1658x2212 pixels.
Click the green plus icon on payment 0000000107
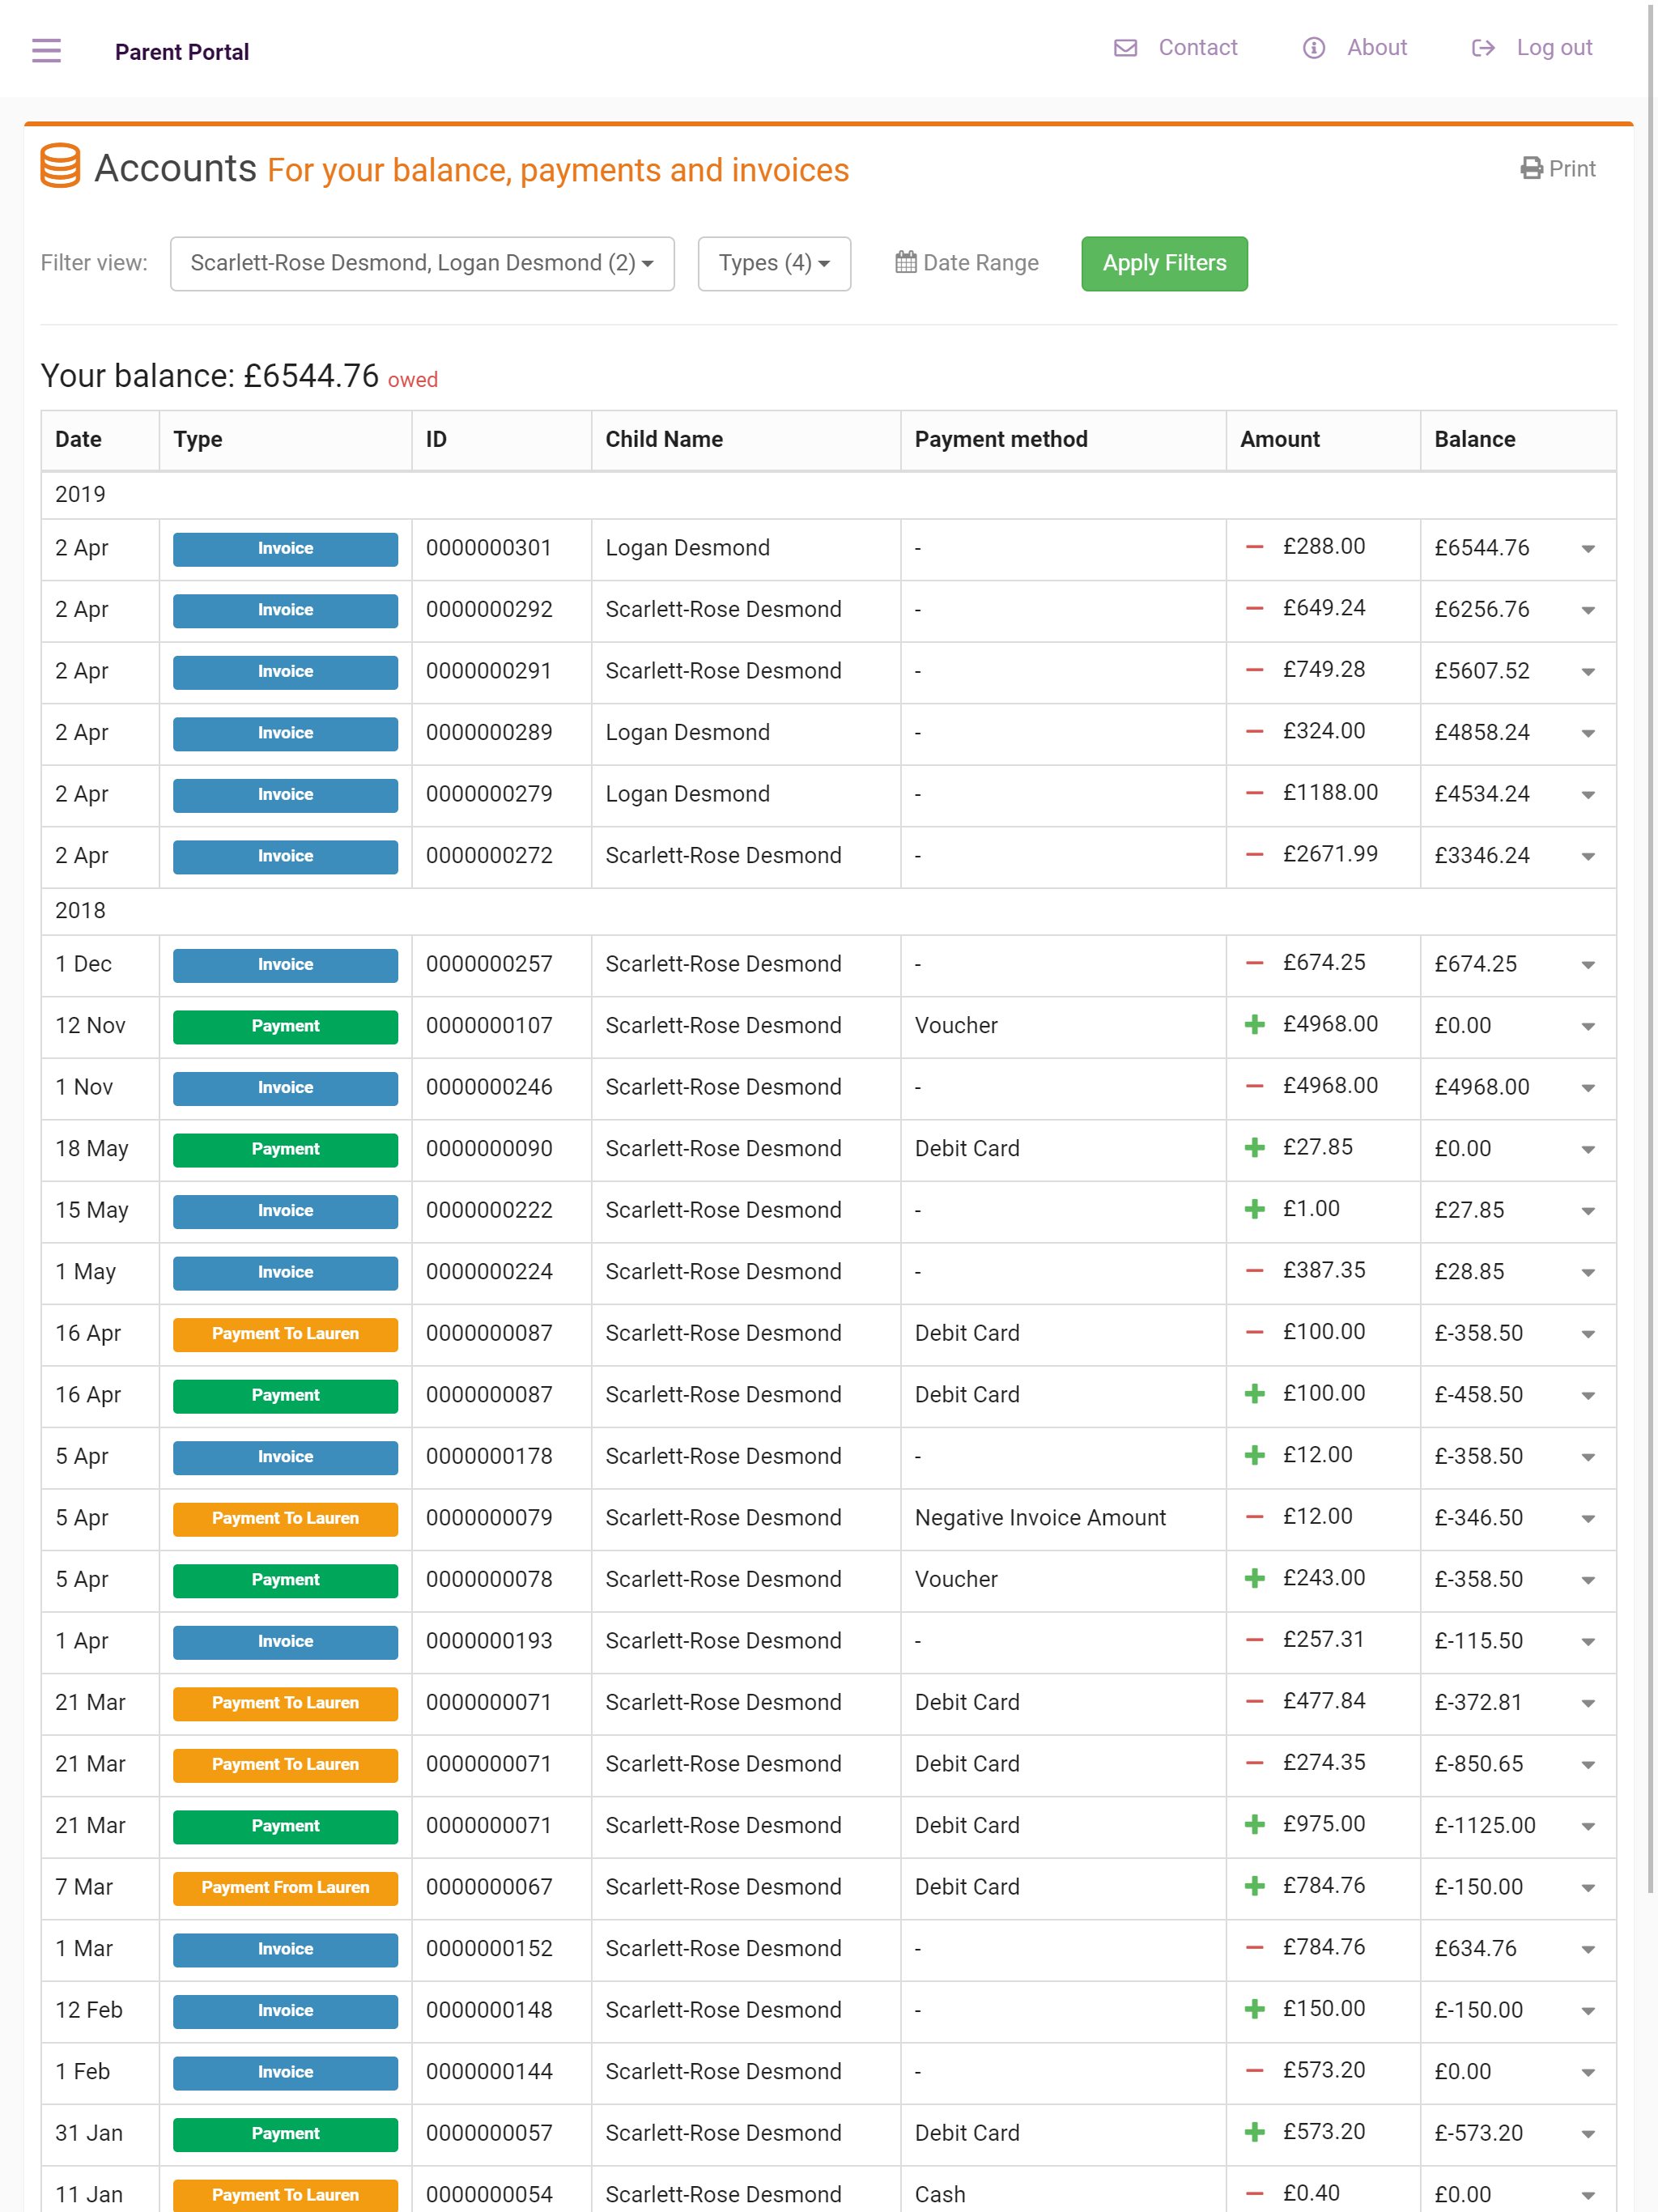coord(1254,1025)
